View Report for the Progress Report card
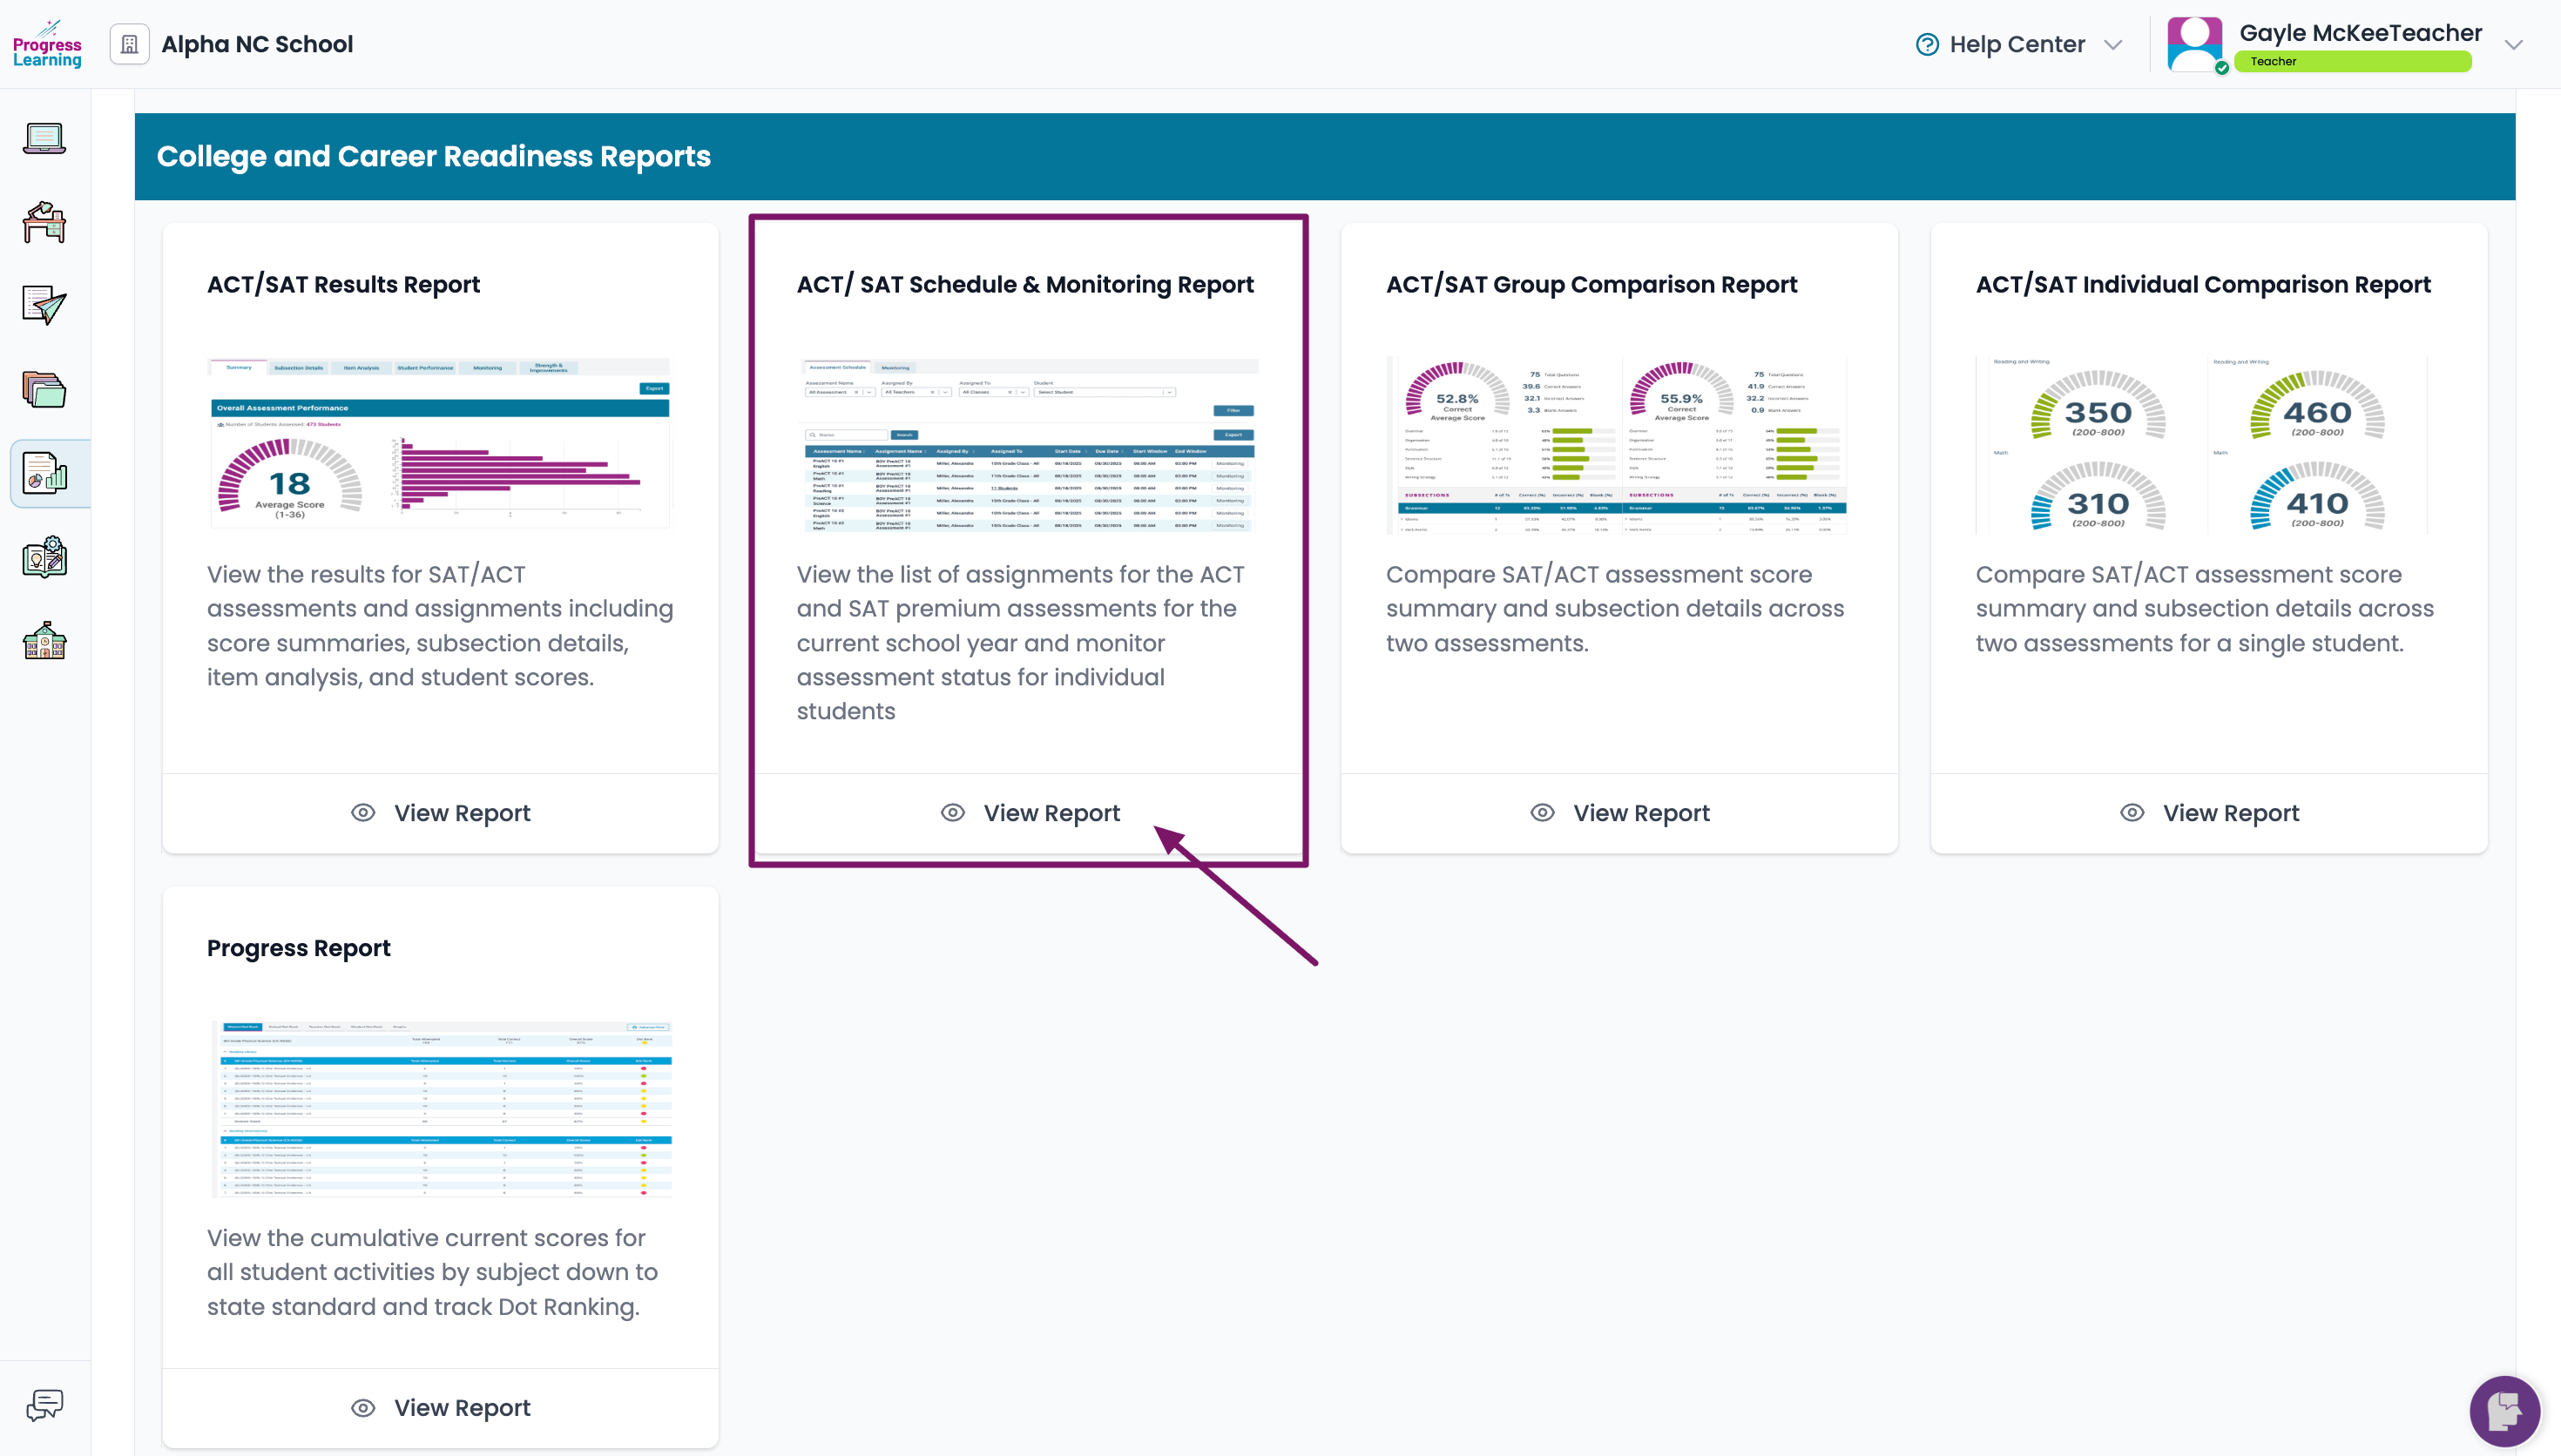This screenshot has height=1456, width=2561. coord(441,1408)
